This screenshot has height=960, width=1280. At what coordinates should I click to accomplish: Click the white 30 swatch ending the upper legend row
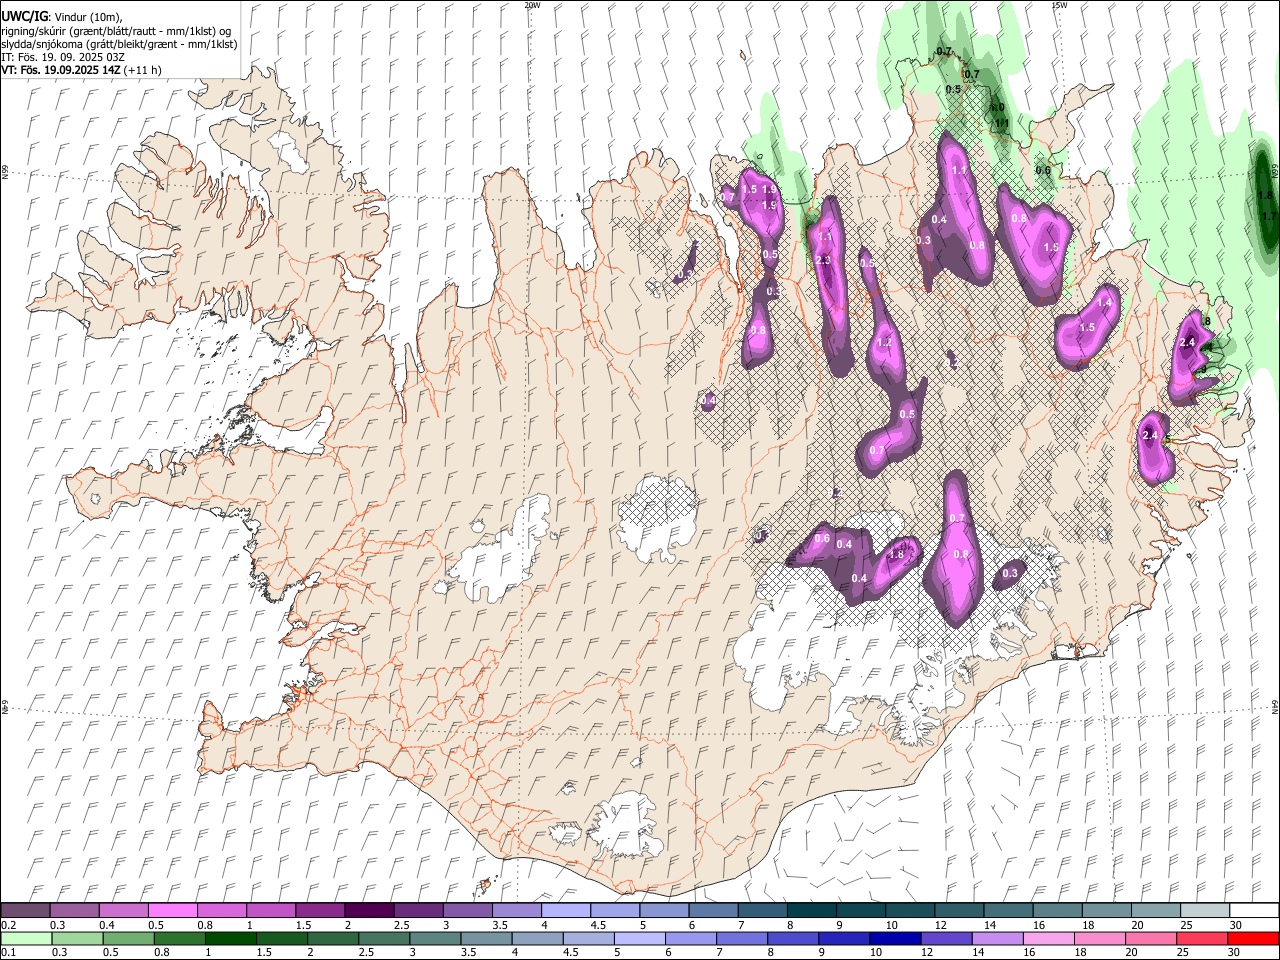pyautogui.click(x=1253, y=911)
